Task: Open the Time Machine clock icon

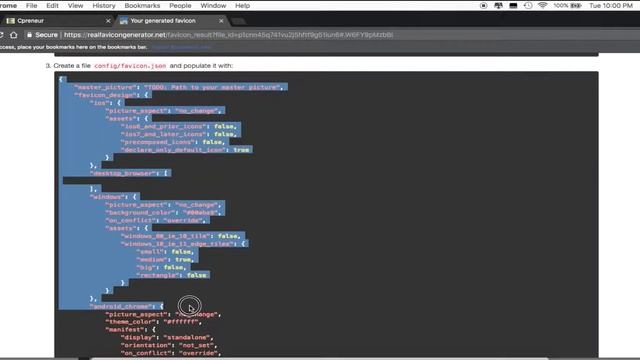Action: [x=528, y=6]
